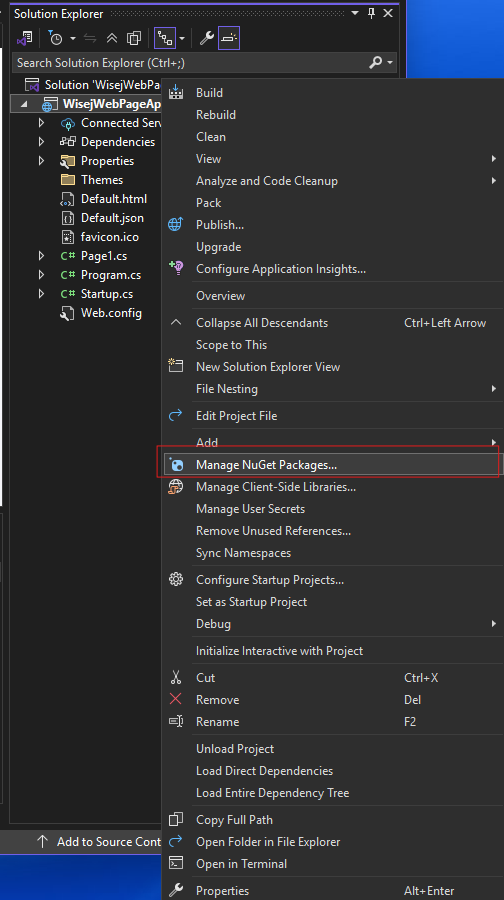
Task: Expand the Program.cs node
Action: (41, 274)
